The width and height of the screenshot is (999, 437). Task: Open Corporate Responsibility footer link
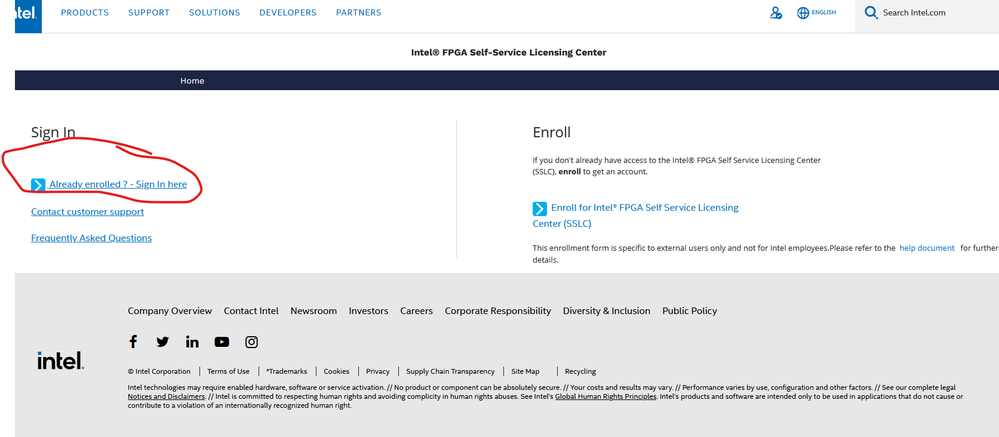pos(498,311)
